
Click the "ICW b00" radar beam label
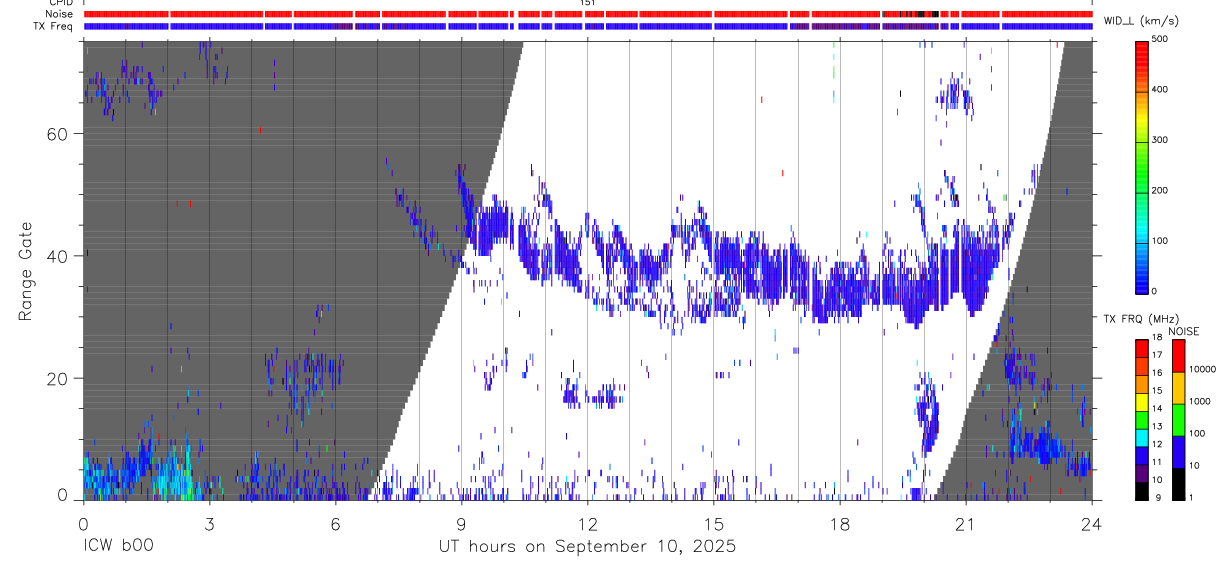[x=118, y=547]
